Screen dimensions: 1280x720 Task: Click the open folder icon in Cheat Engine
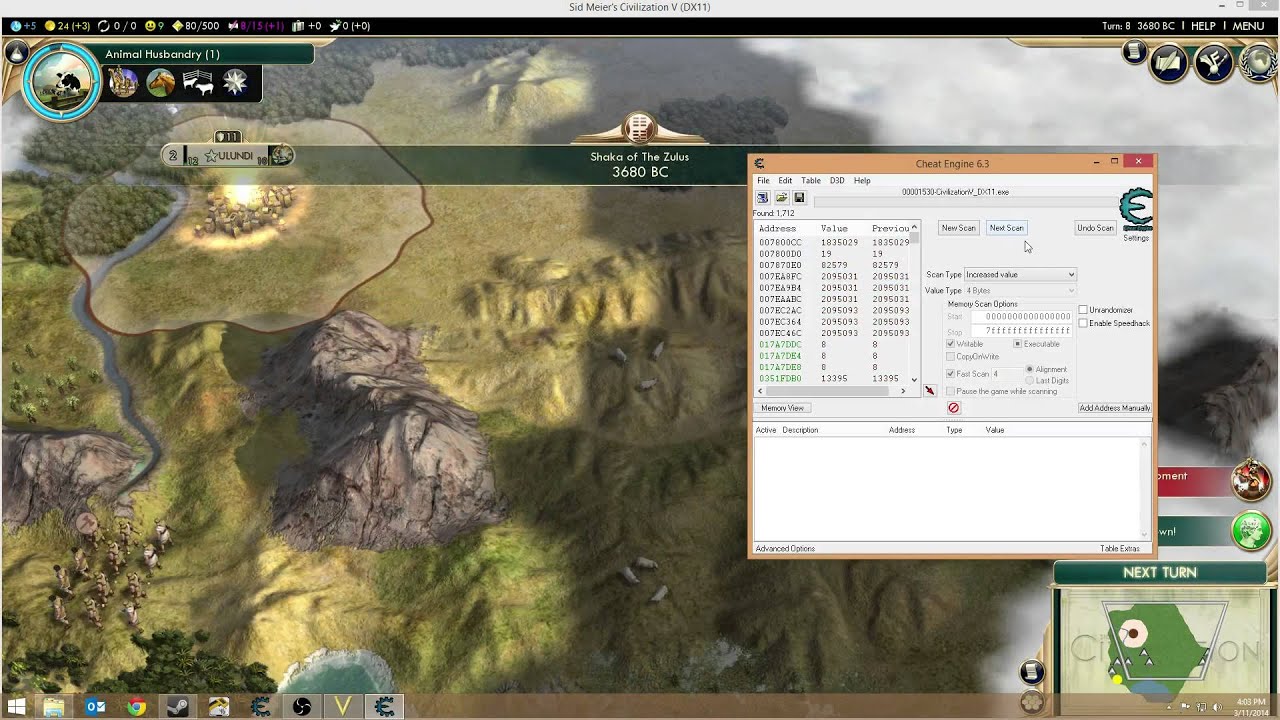781,198
